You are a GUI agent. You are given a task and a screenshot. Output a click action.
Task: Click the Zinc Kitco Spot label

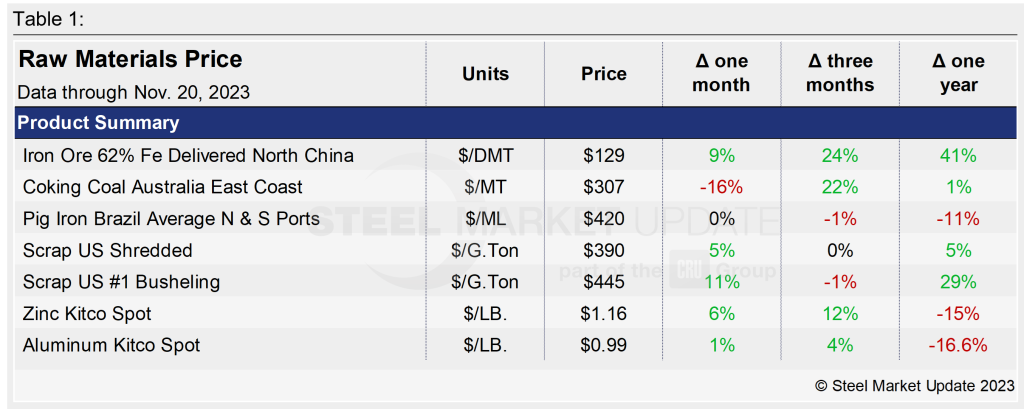pos(87,314)
